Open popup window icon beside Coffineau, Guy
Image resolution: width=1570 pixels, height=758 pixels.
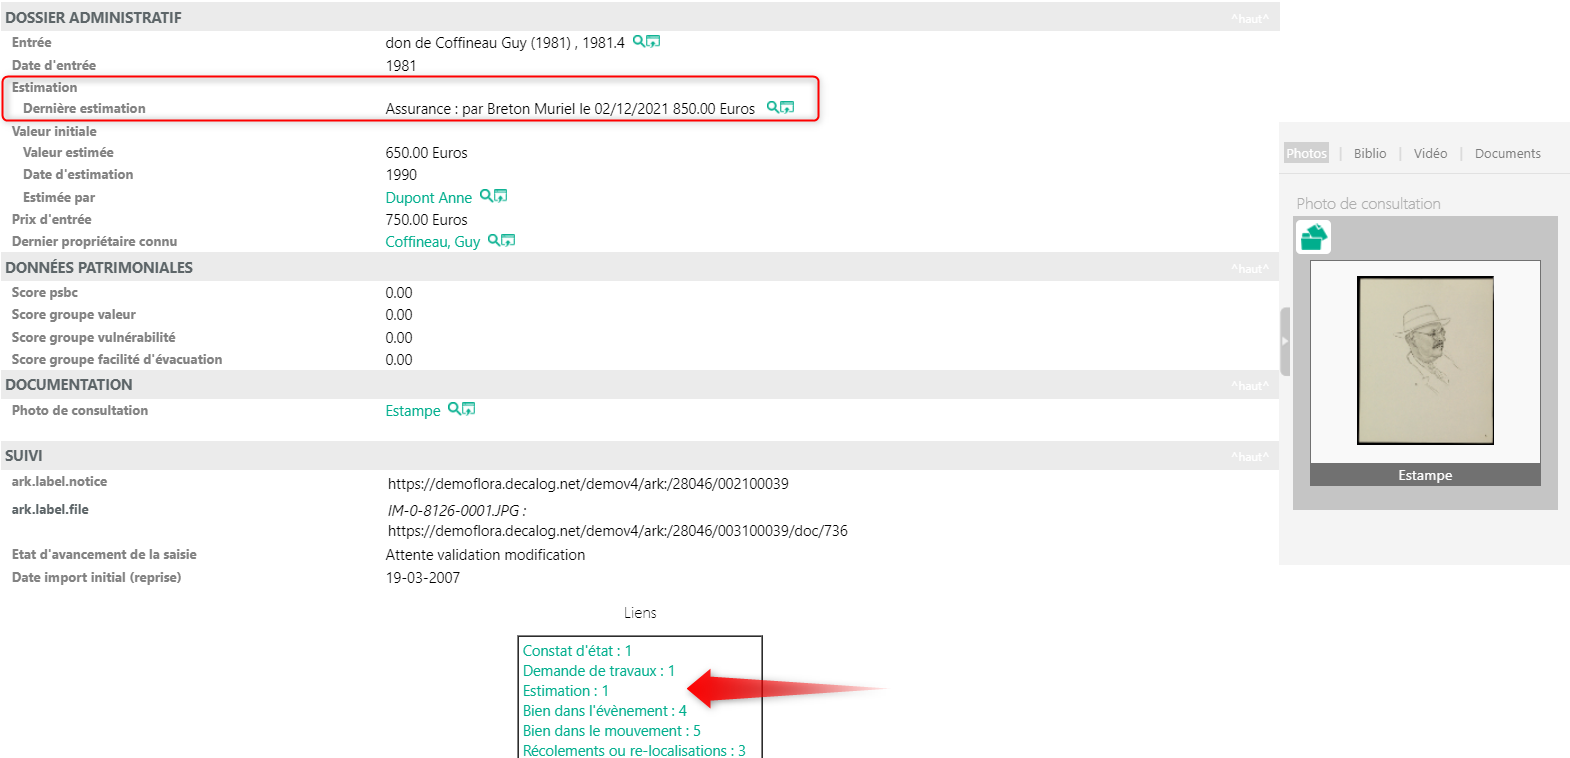[508, 240]
